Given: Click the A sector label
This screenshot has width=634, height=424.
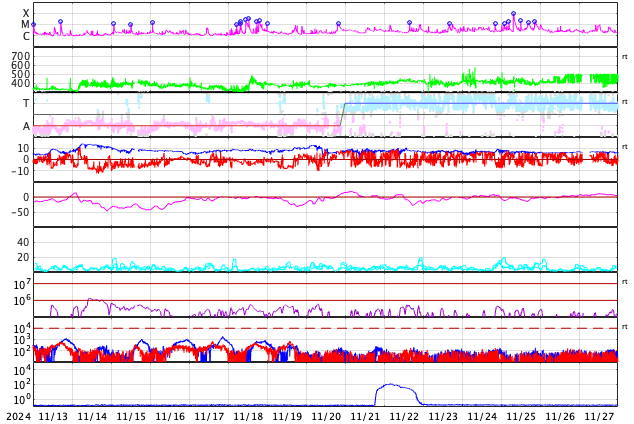Looking at the screenshot, I should point(26,127).
